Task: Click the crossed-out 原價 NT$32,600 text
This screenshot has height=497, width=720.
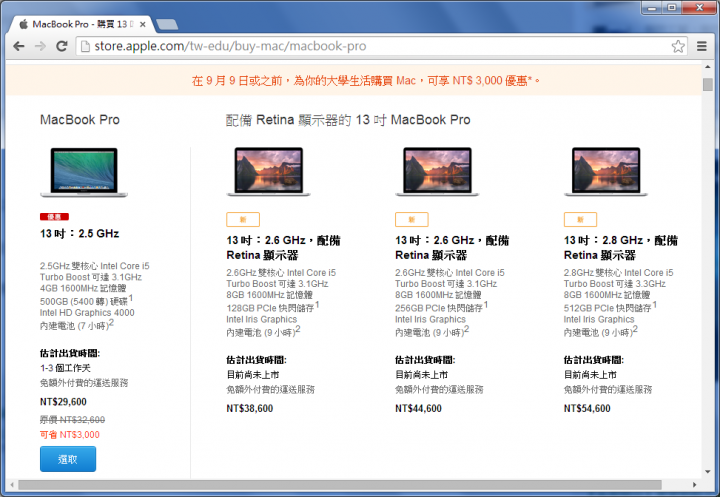Action: [72, 419]
